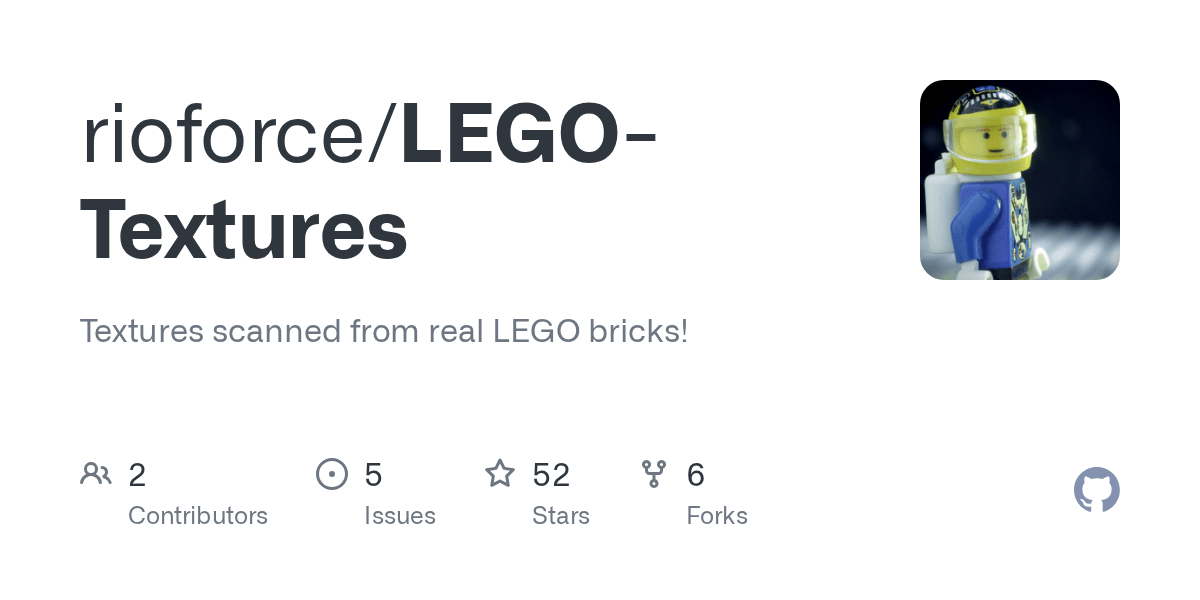
Task: Click the Forks branch icon
Action: [654, 474]
